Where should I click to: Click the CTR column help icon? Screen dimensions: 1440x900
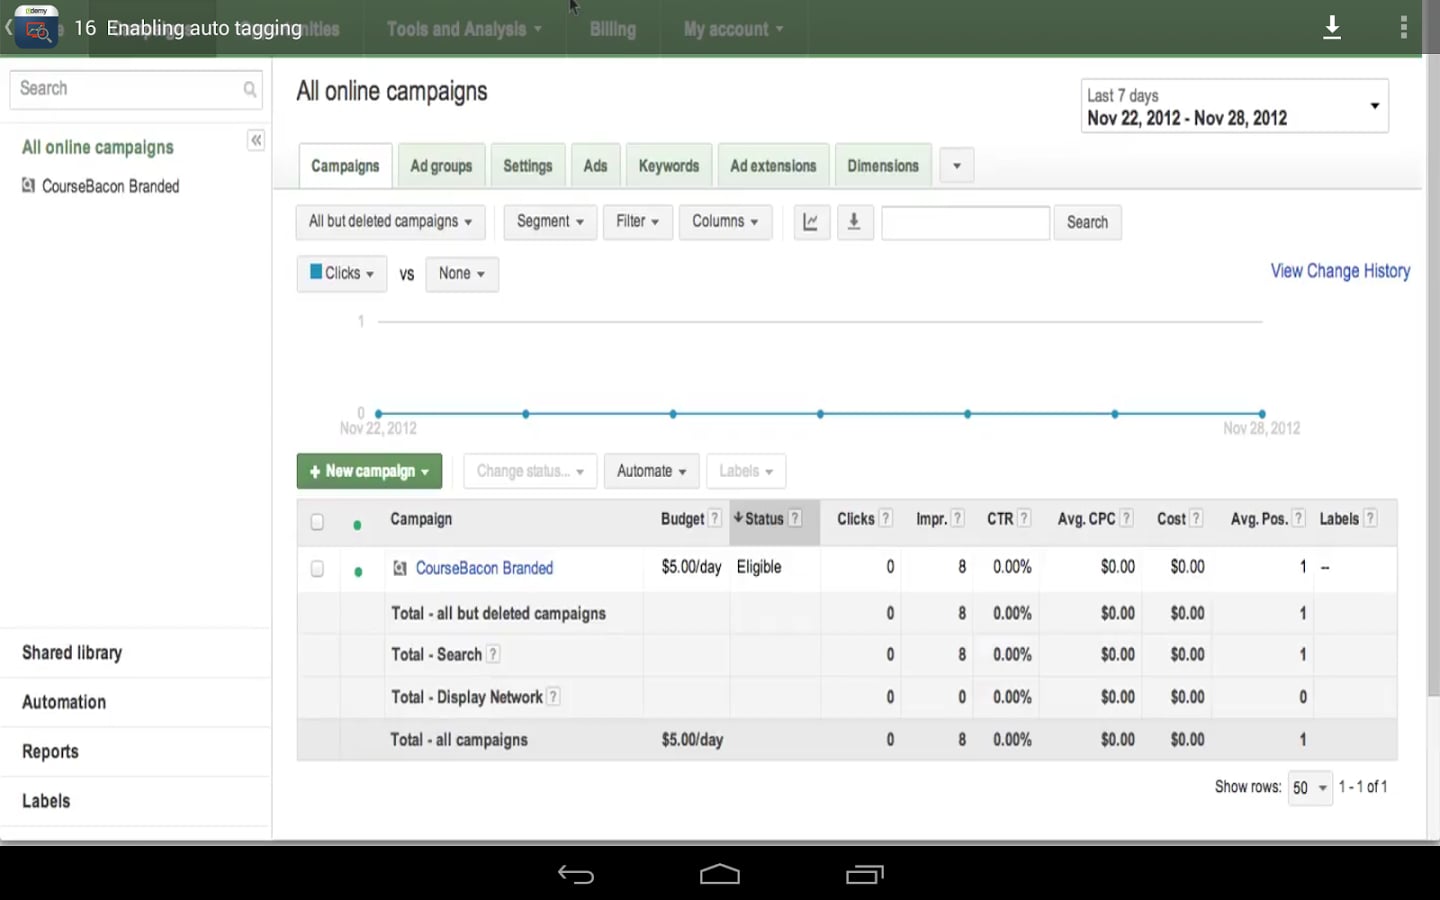pyautogui.click(x=1024, y=518)
